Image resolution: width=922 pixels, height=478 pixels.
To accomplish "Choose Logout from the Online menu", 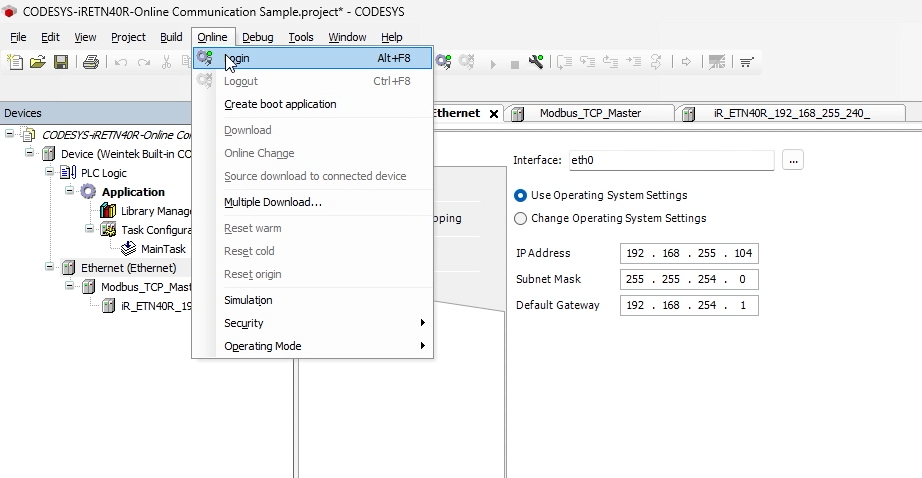I will click(313, 81).
